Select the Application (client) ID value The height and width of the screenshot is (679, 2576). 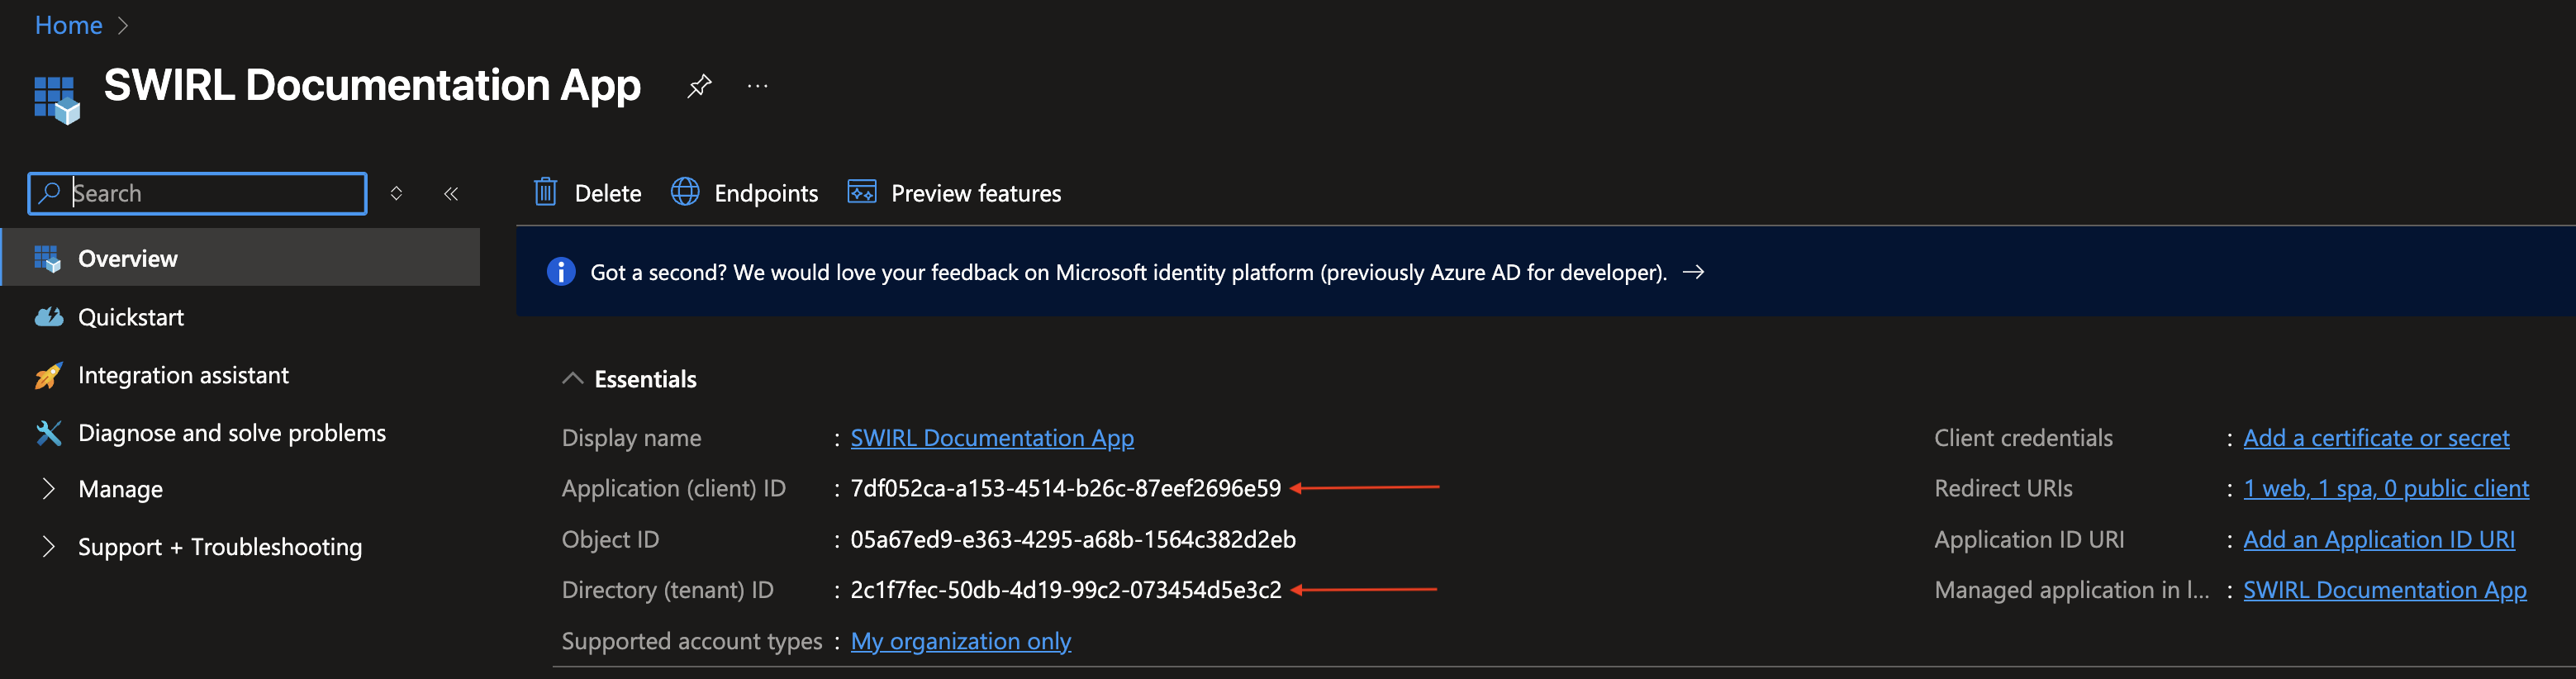[1065, 488]
